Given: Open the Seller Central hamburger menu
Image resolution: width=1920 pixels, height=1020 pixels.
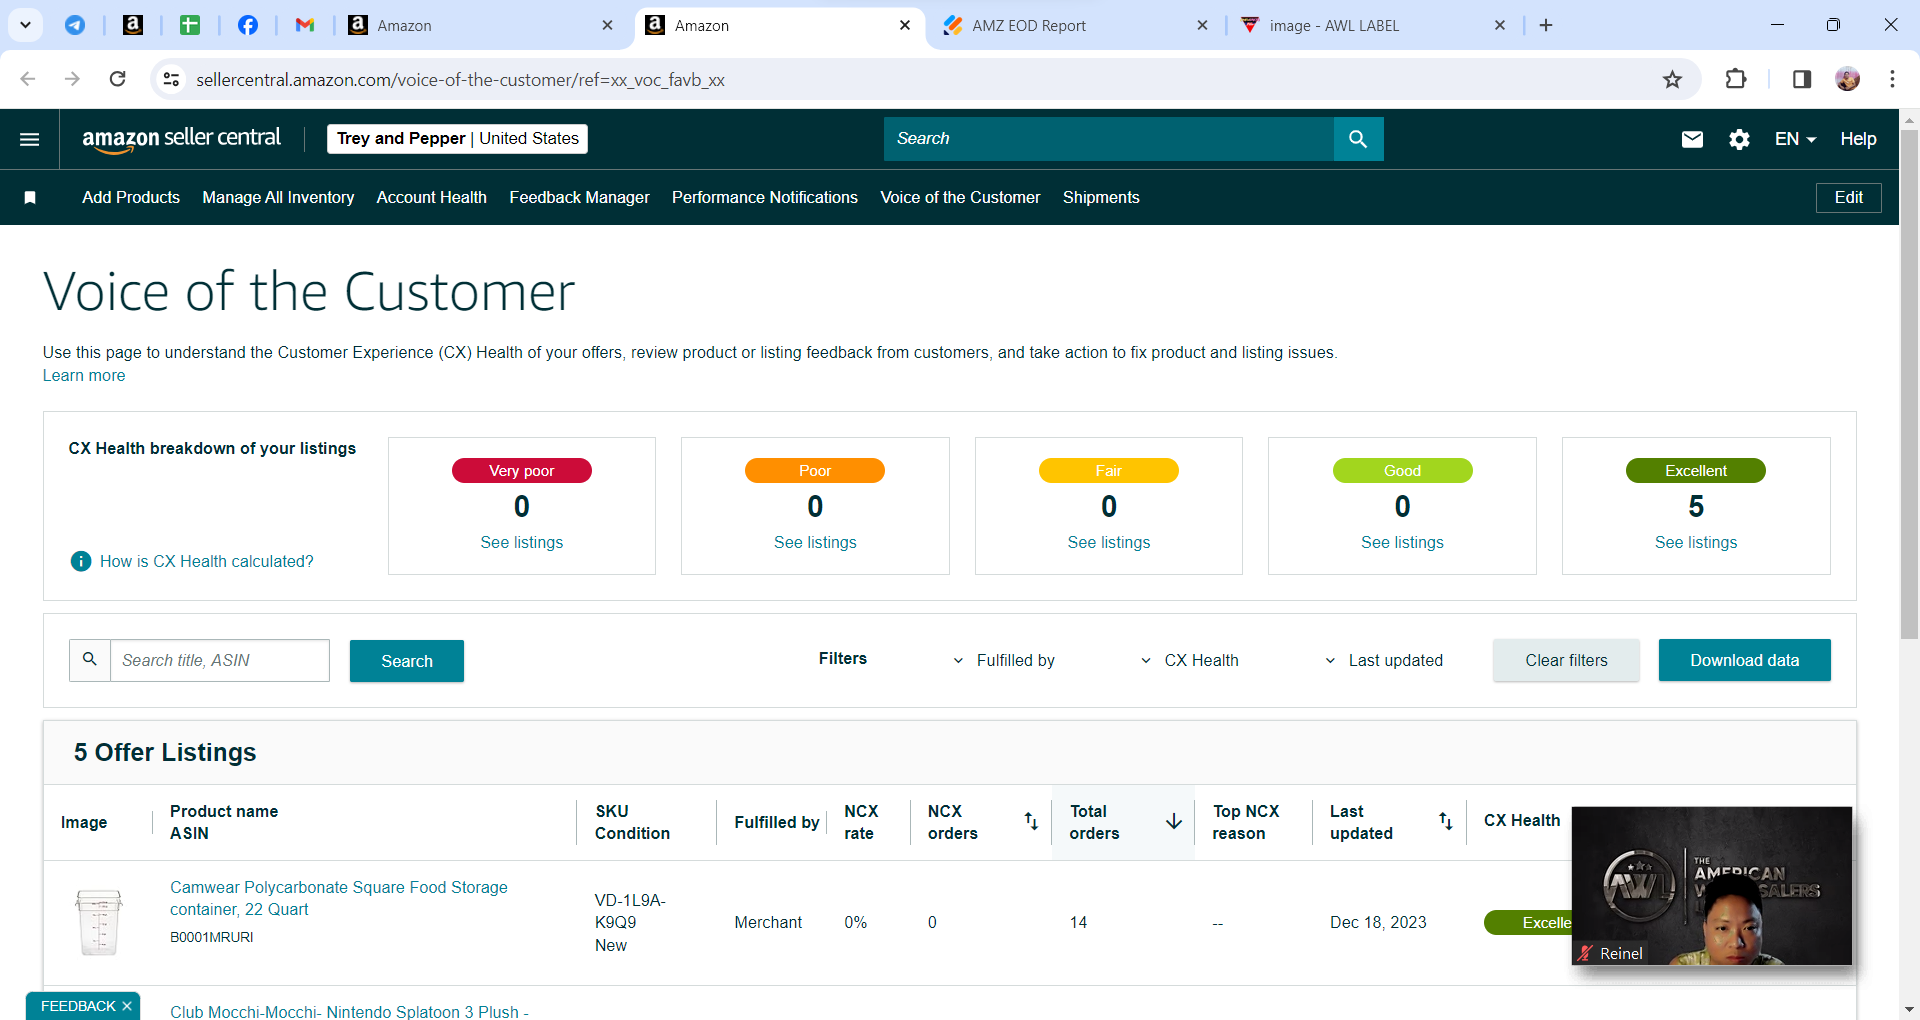Looking at the screenshot, I should 30,139.
